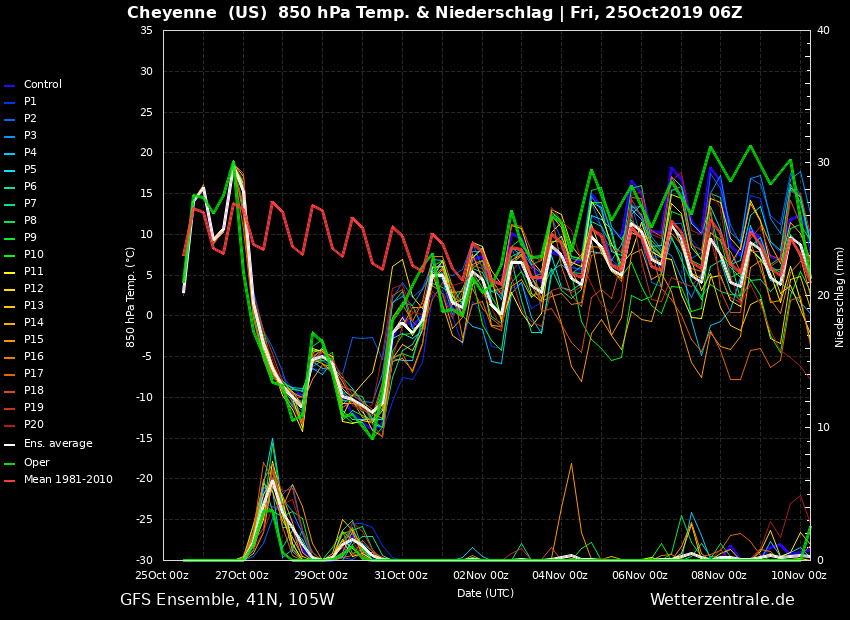Click the 30 precipitation axis value

tap(823, 163)
